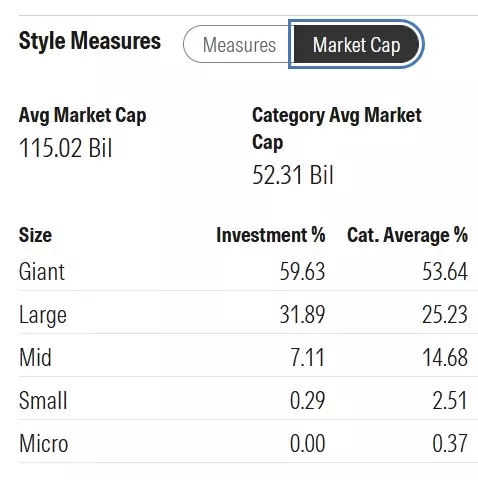478x480 pixels.
Task: Select the Micro size row label
Action: [43, 443]
